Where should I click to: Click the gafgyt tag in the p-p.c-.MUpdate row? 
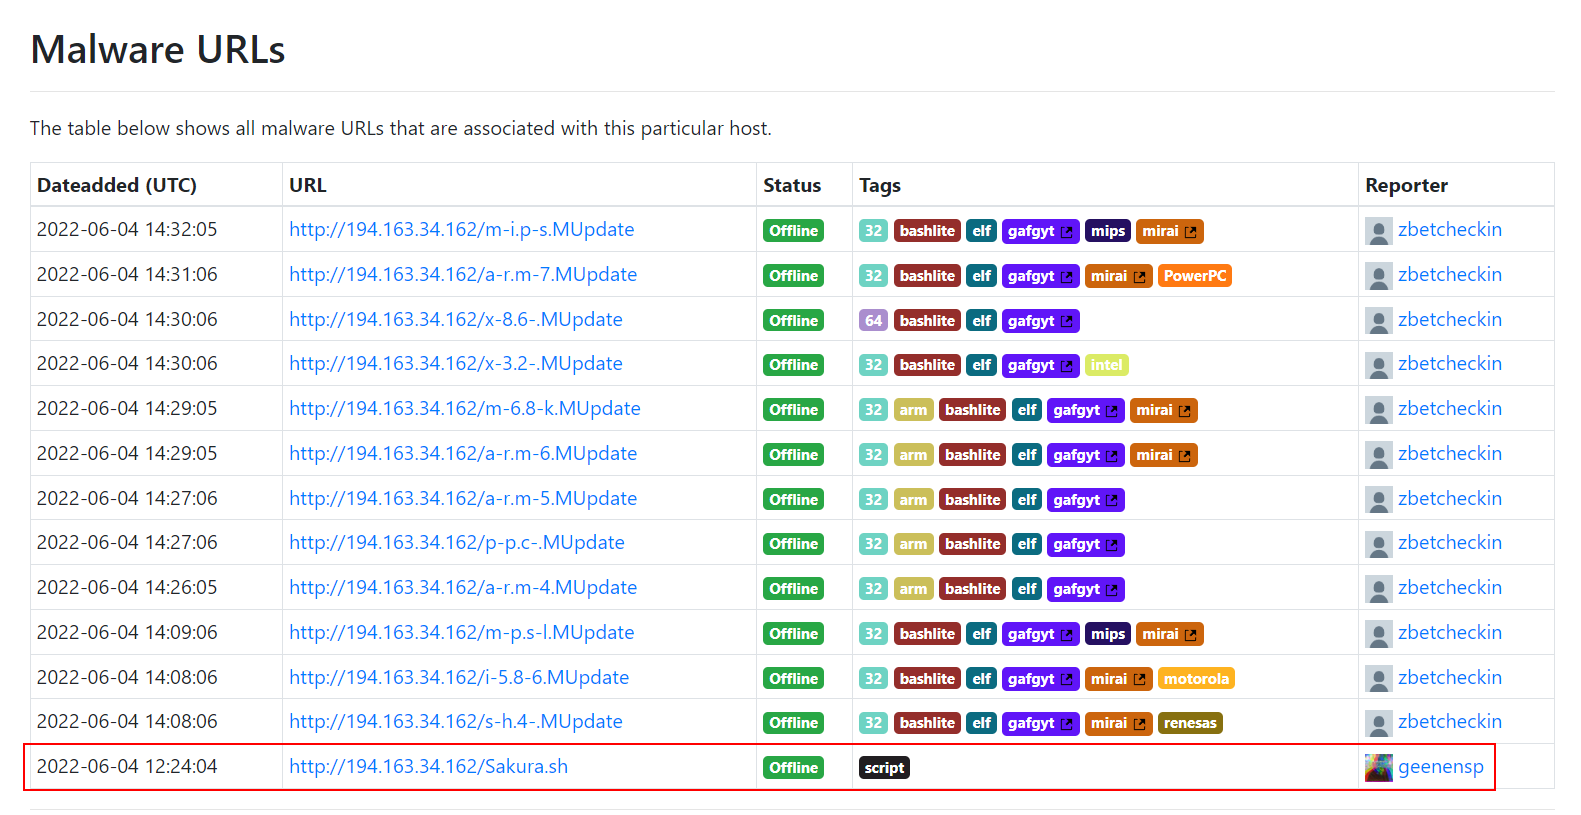1086,544
